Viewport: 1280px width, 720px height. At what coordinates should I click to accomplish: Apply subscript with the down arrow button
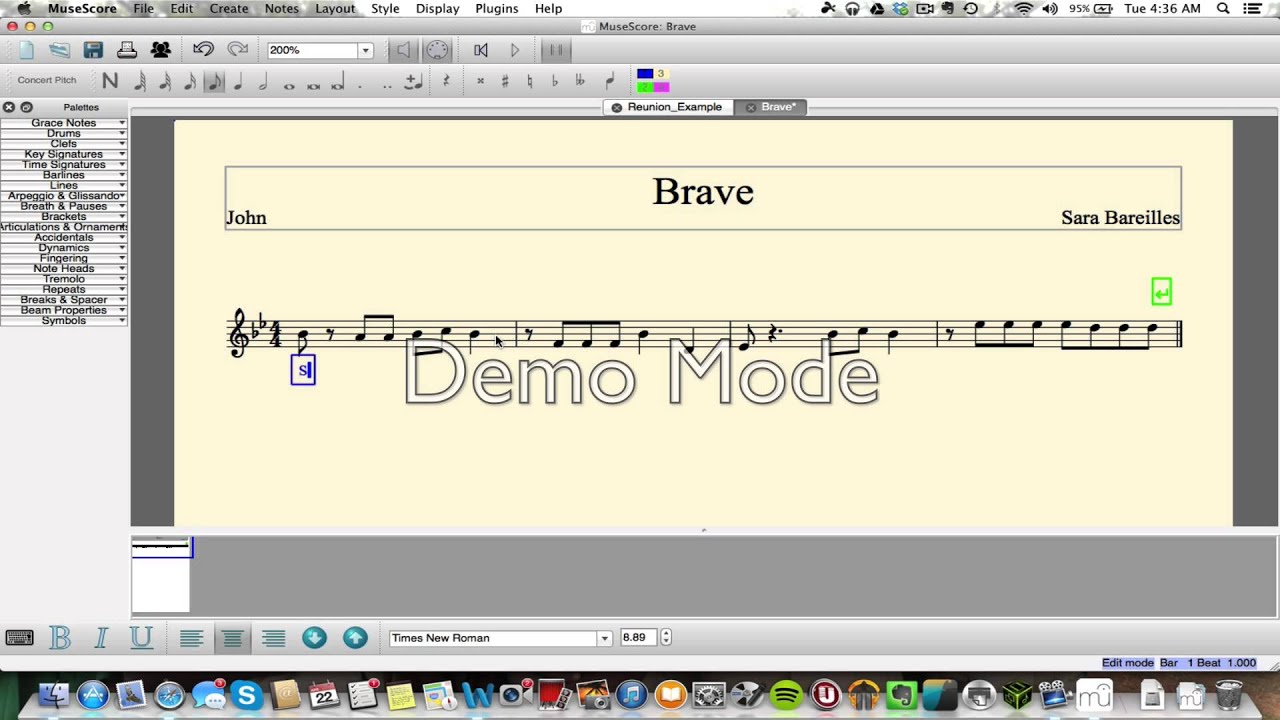point(314,638)
